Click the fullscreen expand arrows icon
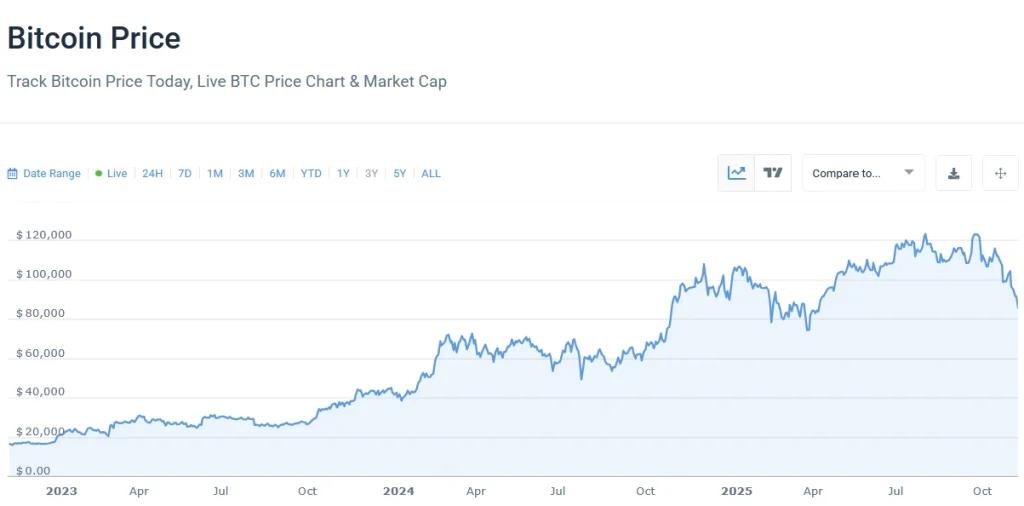 tap(1000, 173)
